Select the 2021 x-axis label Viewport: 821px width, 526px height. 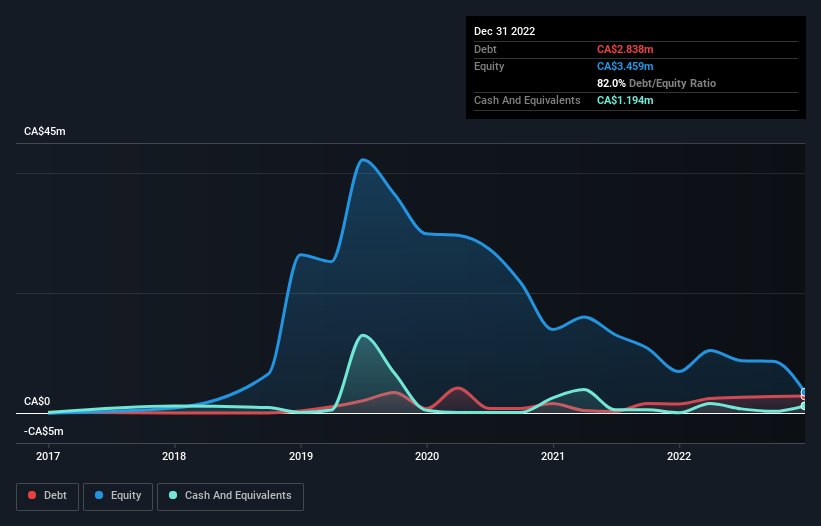point(553,456)
